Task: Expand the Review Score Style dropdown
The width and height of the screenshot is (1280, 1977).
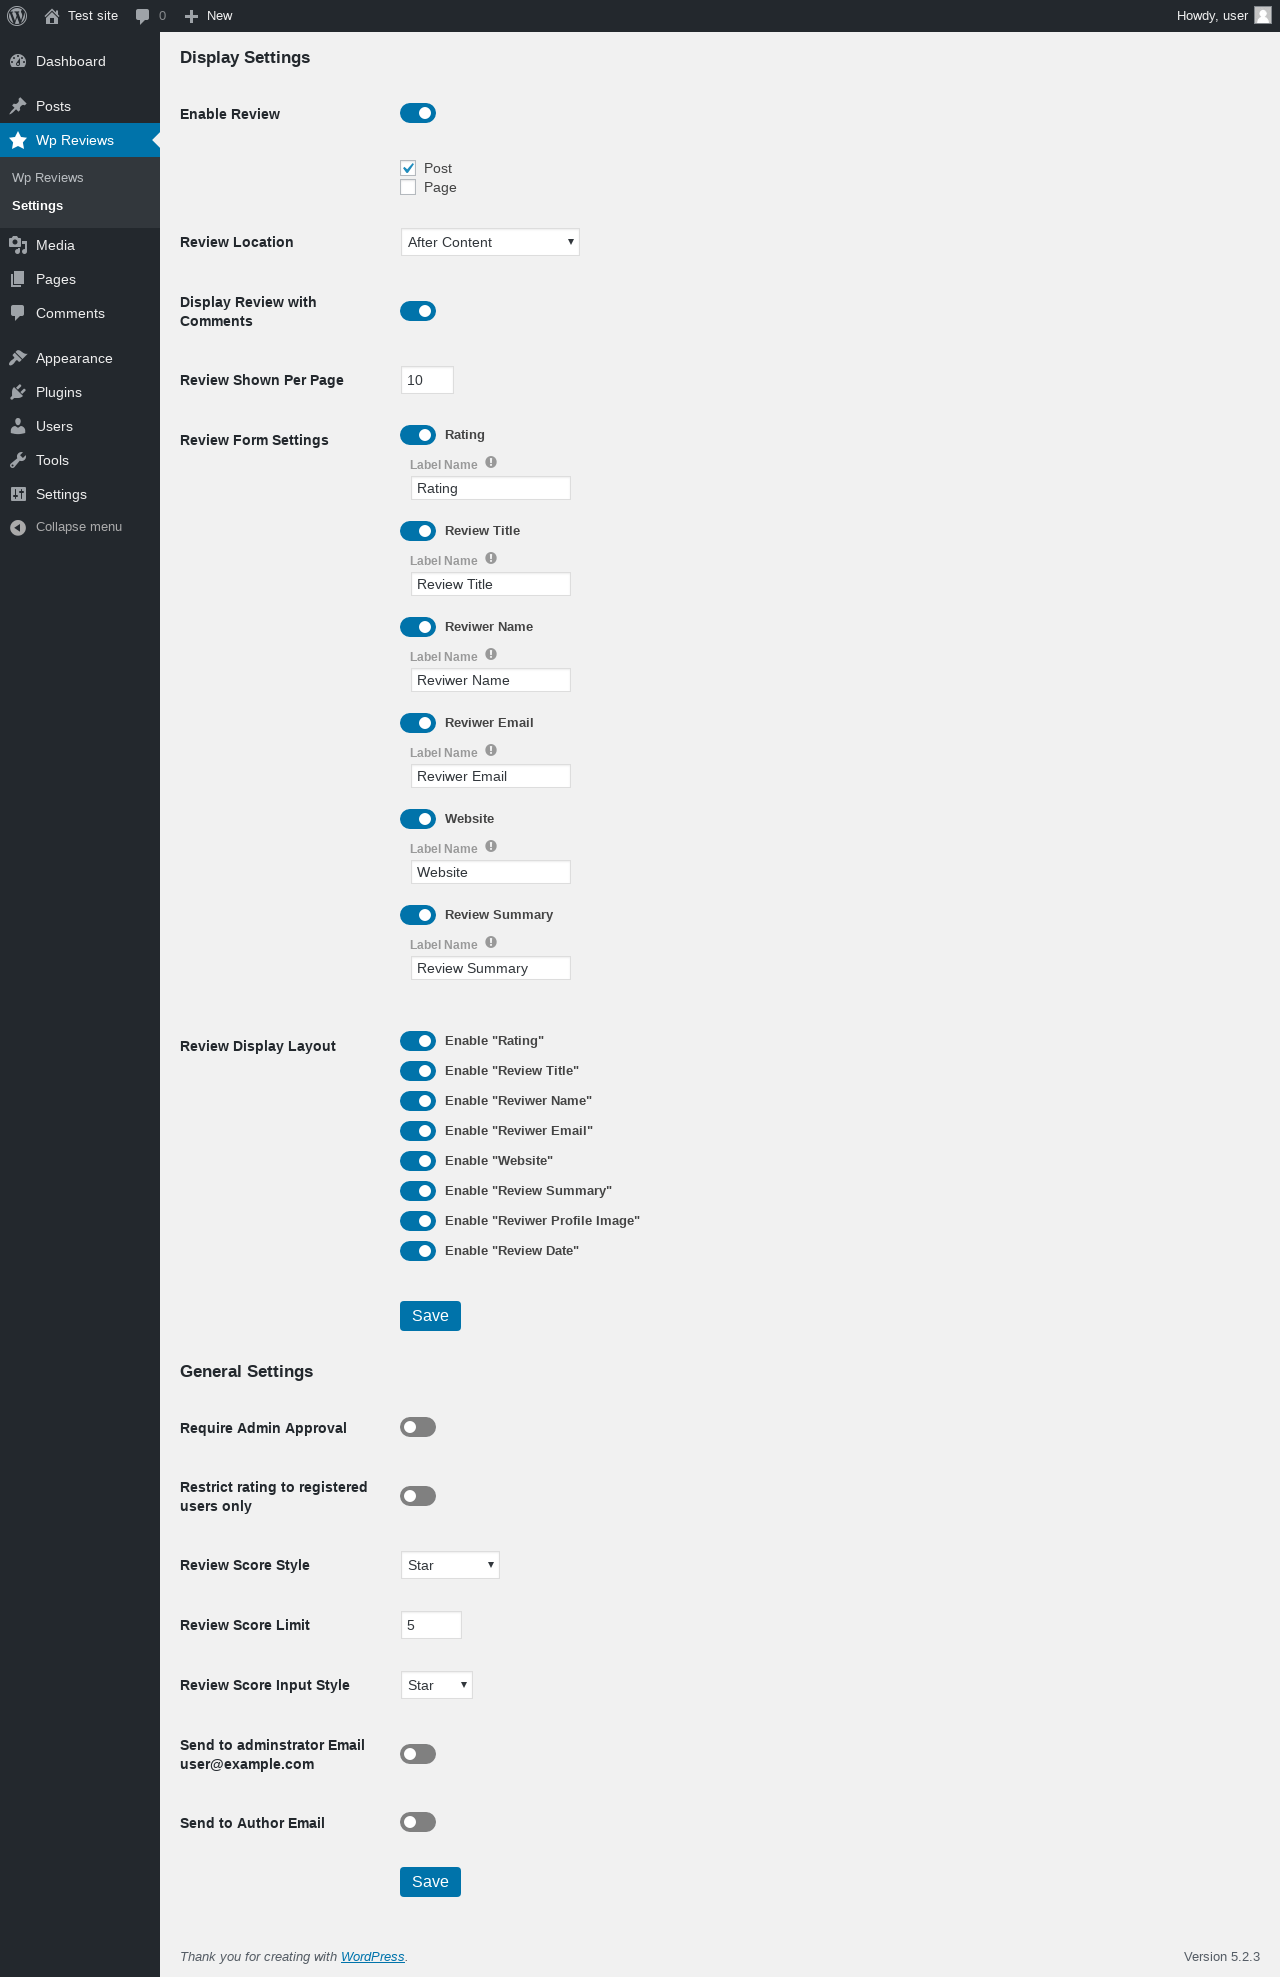Action: pyautogui.click(x=450, y=1565)
